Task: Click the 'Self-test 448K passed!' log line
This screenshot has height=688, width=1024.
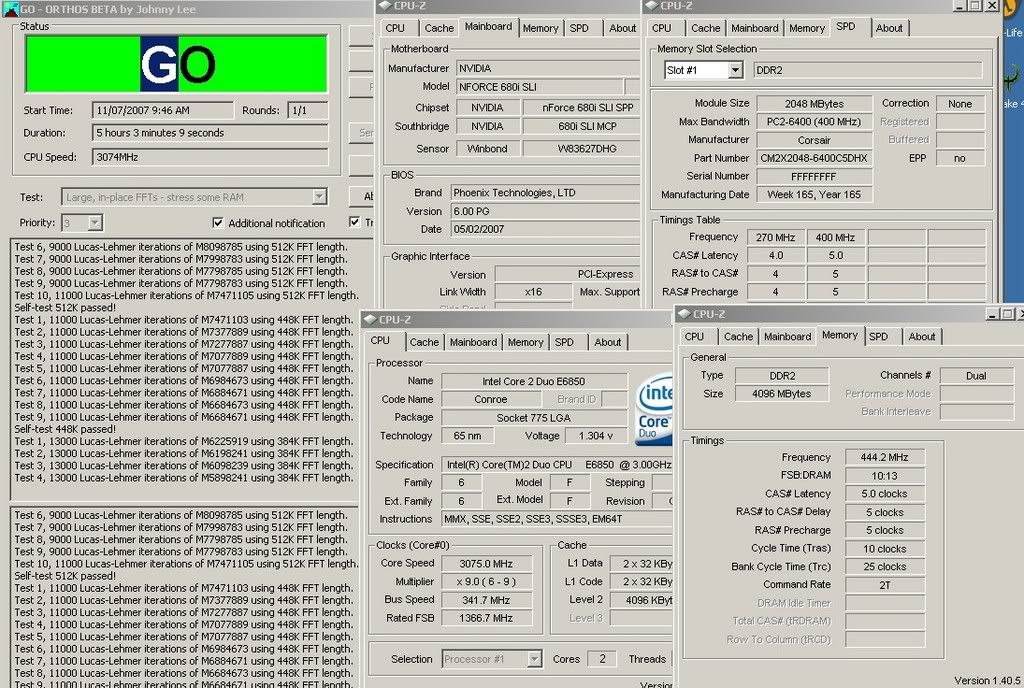Action: (x=65, y=429)
